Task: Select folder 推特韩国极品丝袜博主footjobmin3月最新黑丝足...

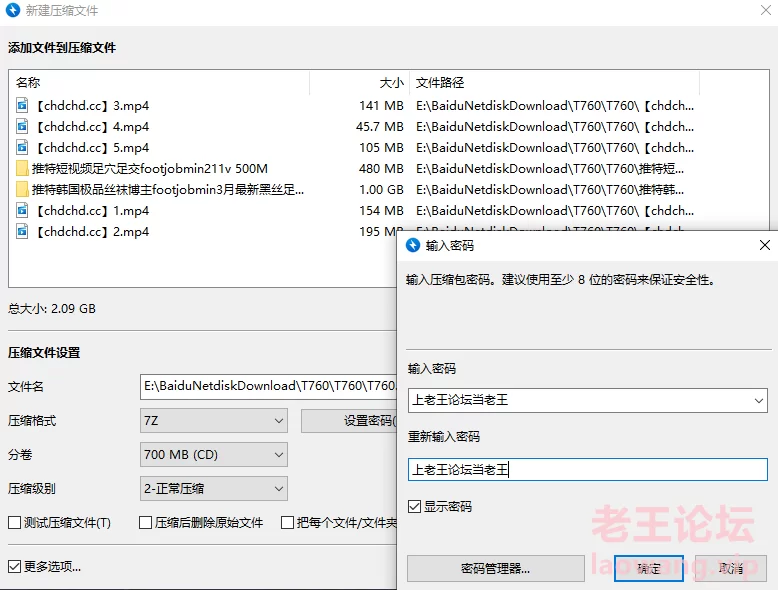Action: click(168, 190)
